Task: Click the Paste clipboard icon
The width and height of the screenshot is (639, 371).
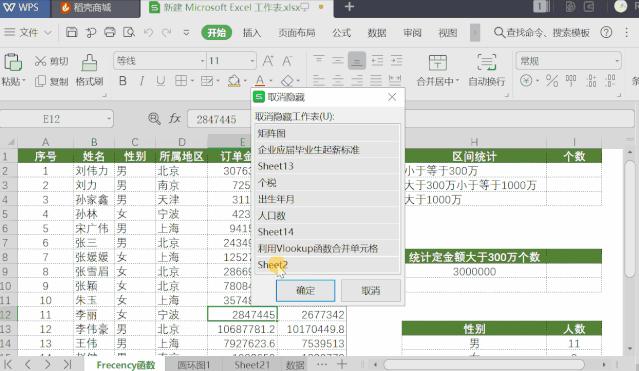Action: (x=13, y=62)
